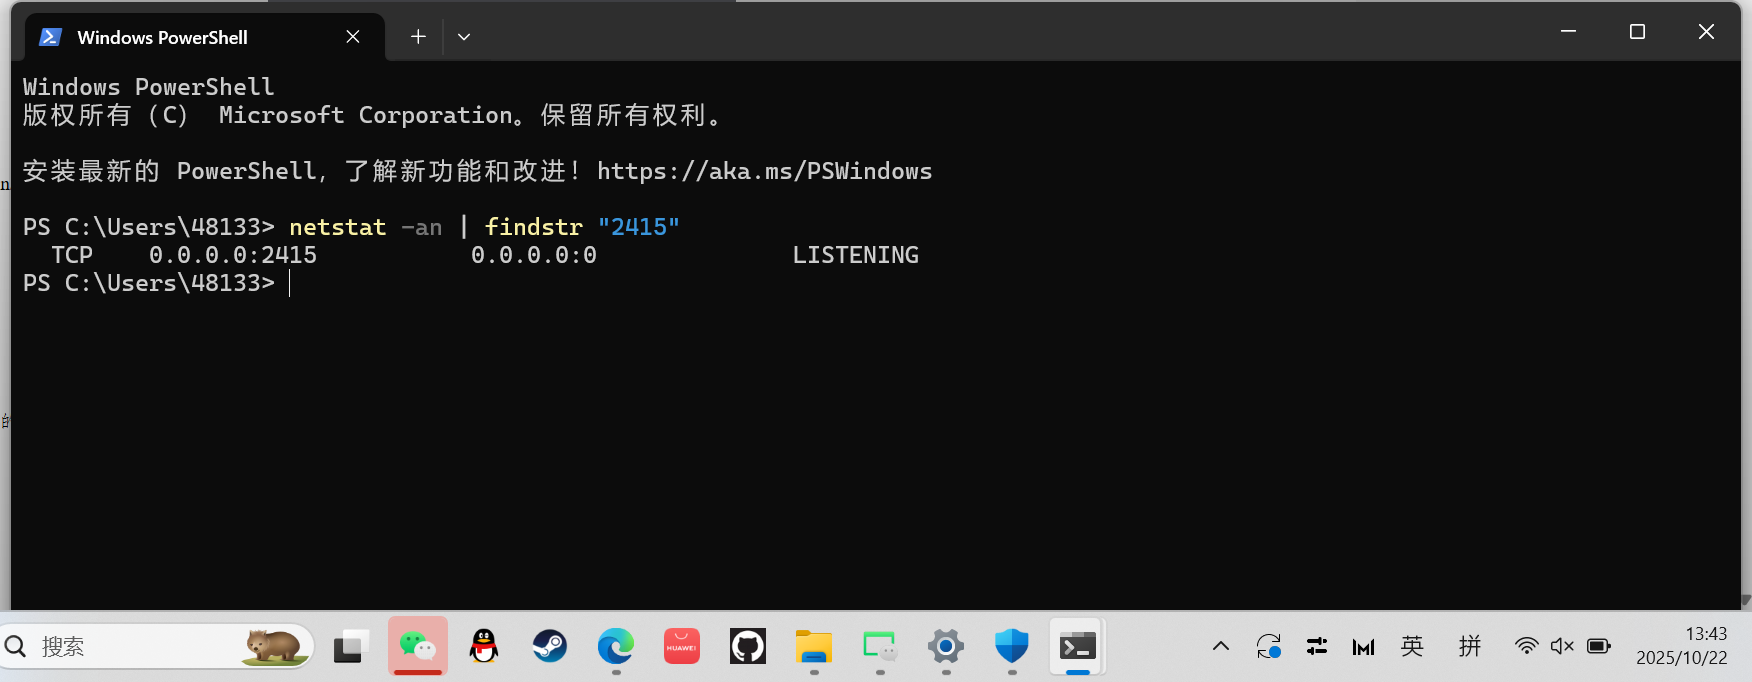1752x682 pixels.
Task: Toggle the 拼 pinyin input mode
Action: click(x=1470, y=647)
